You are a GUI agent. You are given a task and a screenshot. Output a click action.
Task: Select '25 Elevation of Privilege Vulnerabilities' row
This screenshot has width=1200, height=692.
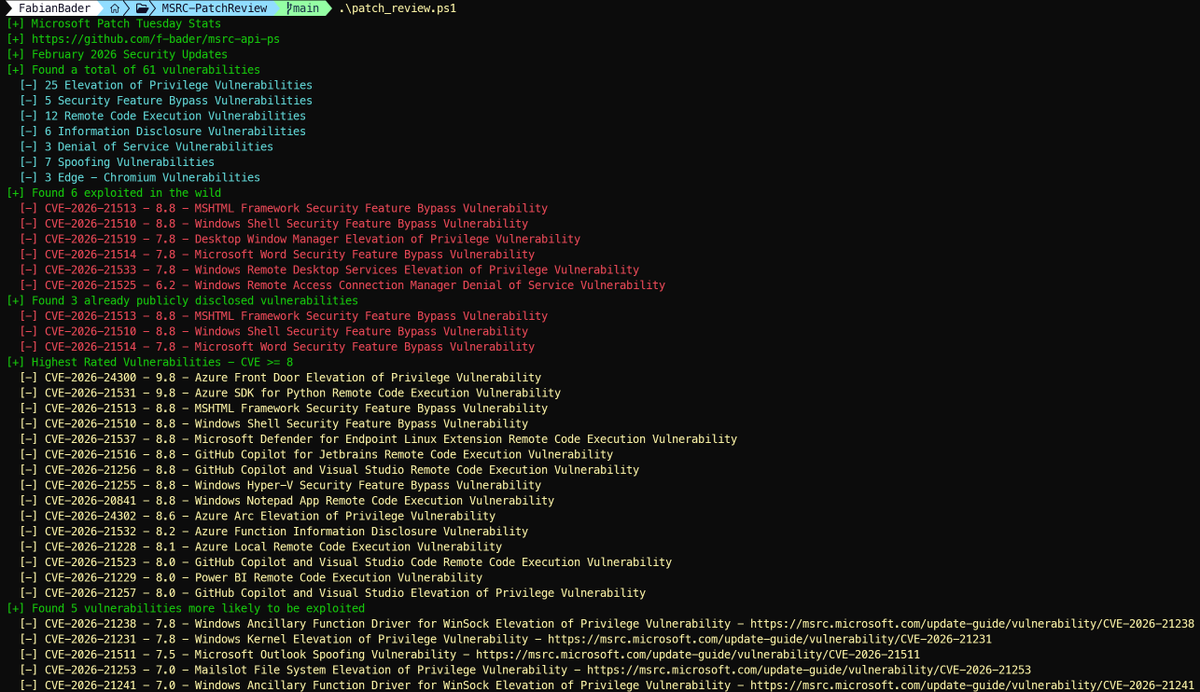point(166,85)
